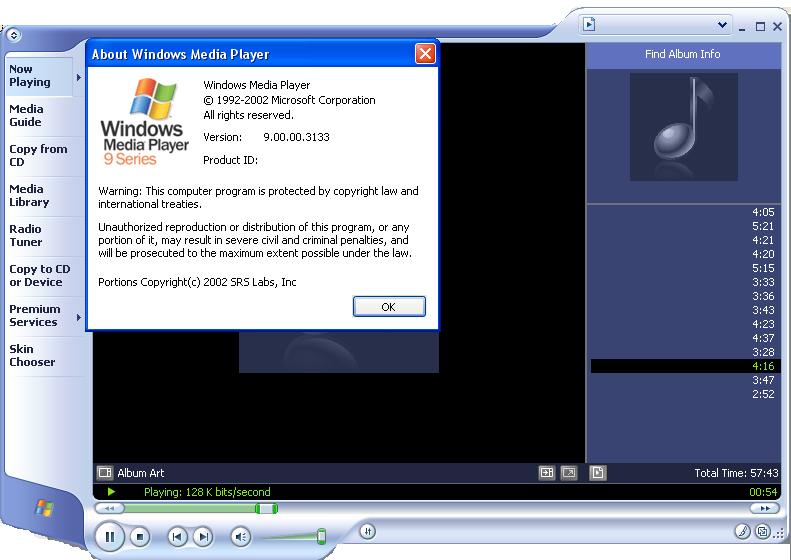
Task: Click the Playing: 128 K bits/second status
Action: coord(207,492)
